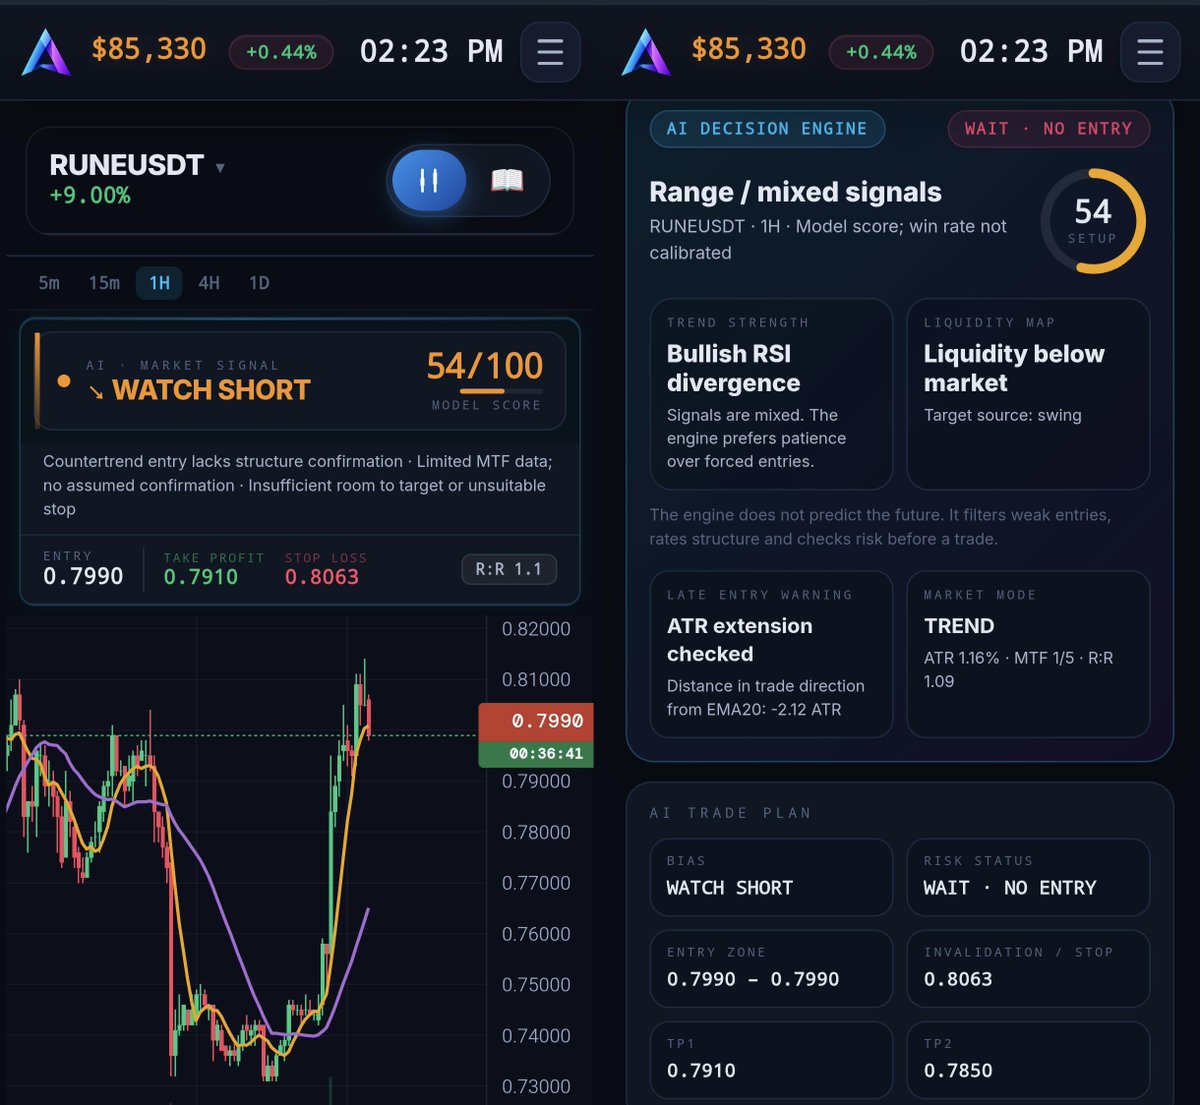Tap the app logo on left screen
Viewport: 1200px width, 1105px height.
[x=46, y=52]
